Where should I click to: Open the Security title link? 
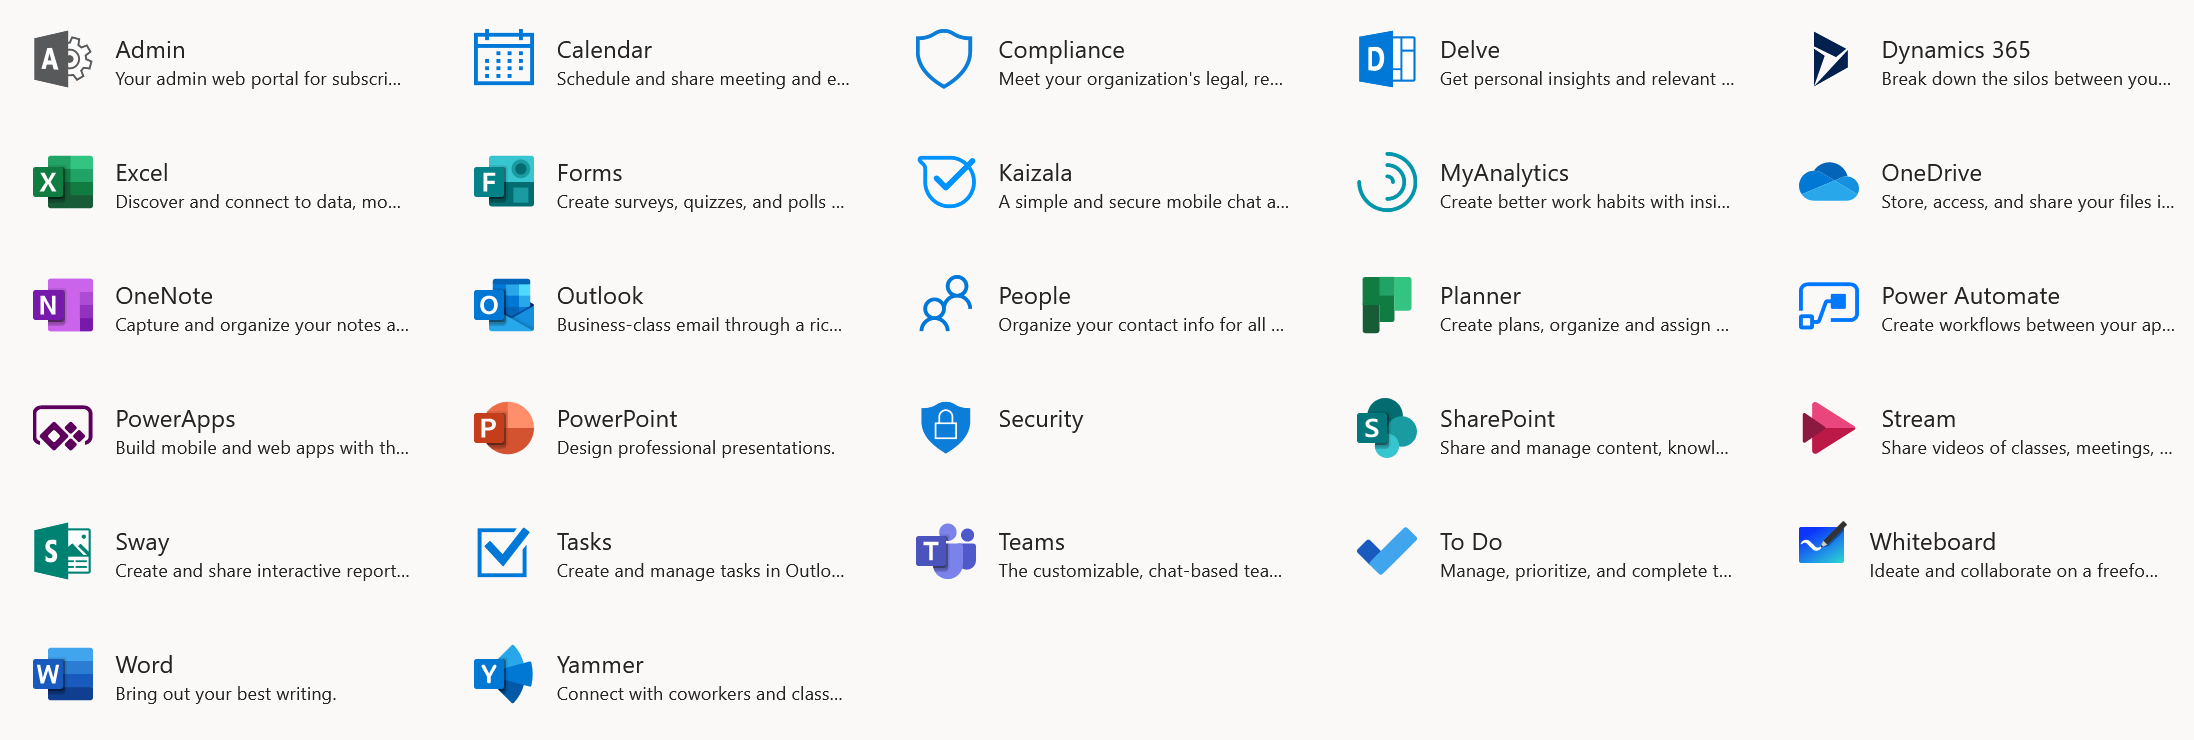tap(1041, 419)
